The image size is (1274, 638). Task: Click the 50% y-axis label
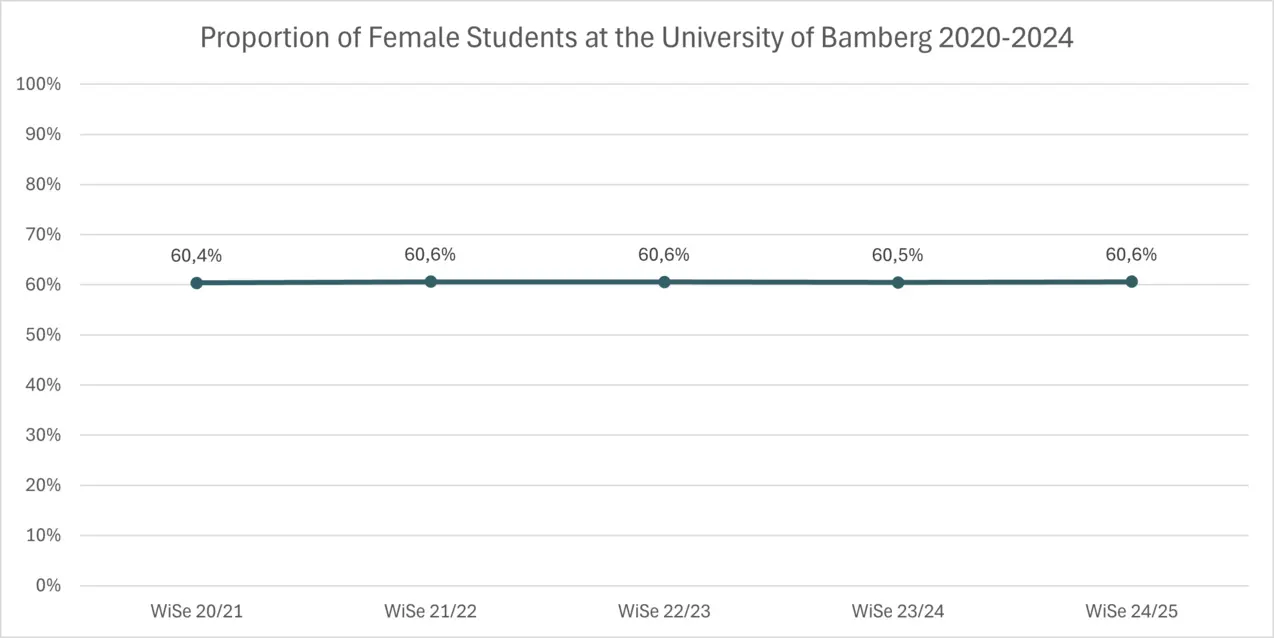[x=42, y=335]
